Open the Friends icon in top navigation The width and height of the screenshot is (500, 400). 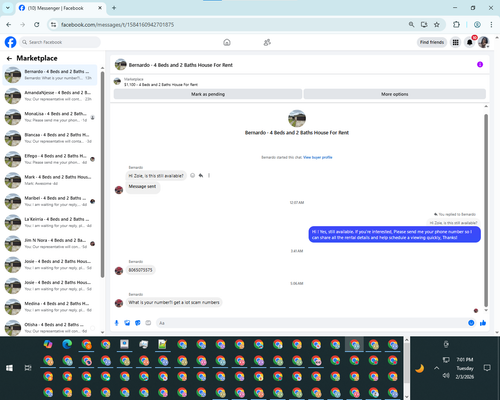tap(267, 42)
